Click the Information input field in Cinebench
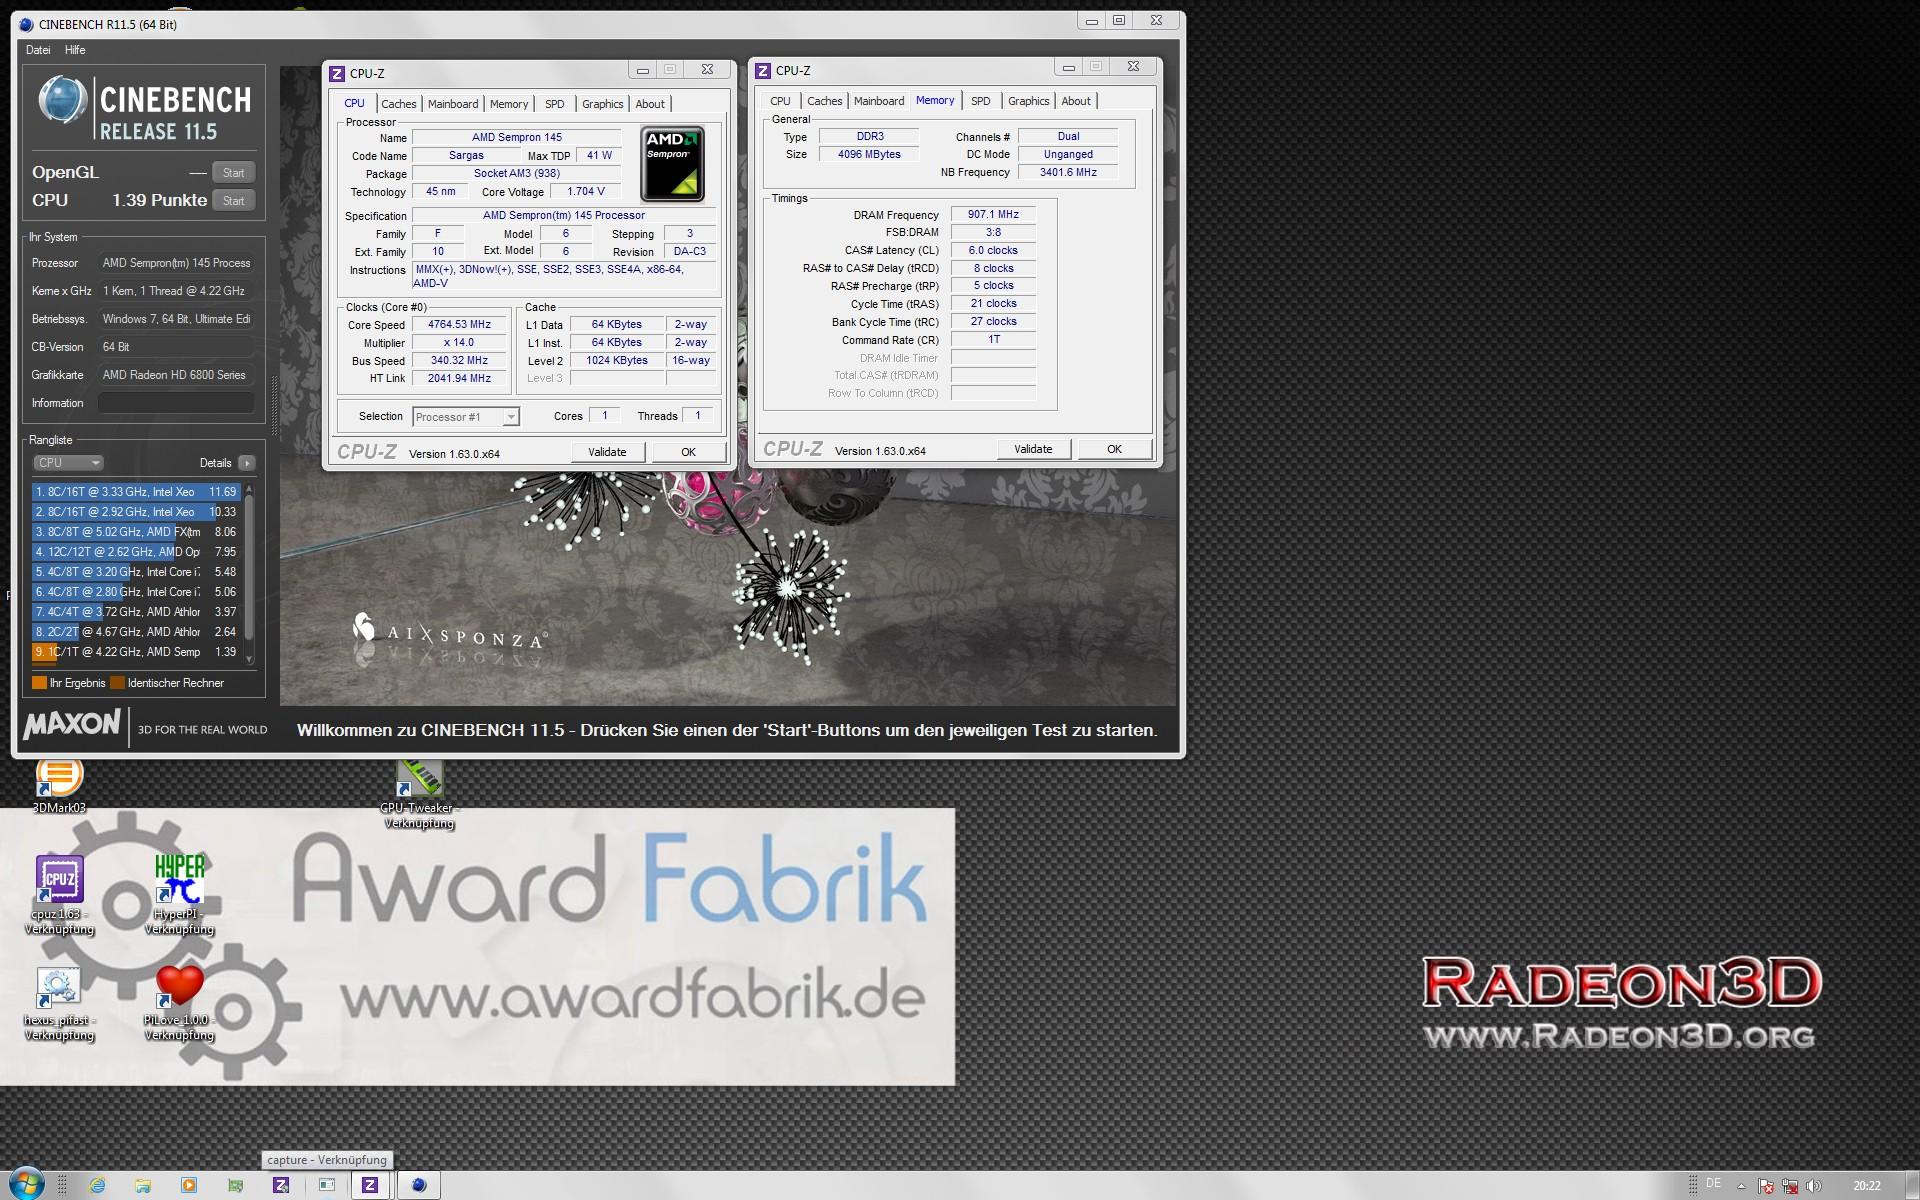The image size is (1920, 1200). (x=176, y=403)
